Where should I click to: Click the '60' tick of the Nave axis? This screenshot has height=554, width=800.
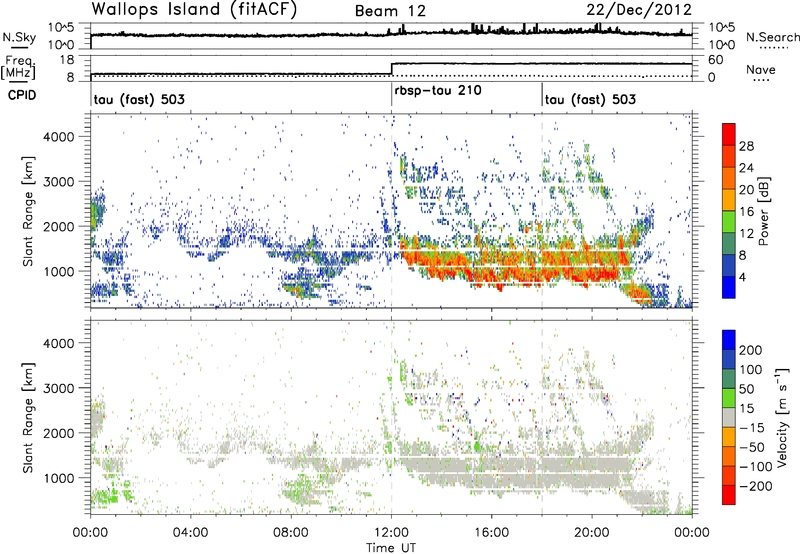pos(715,60)
